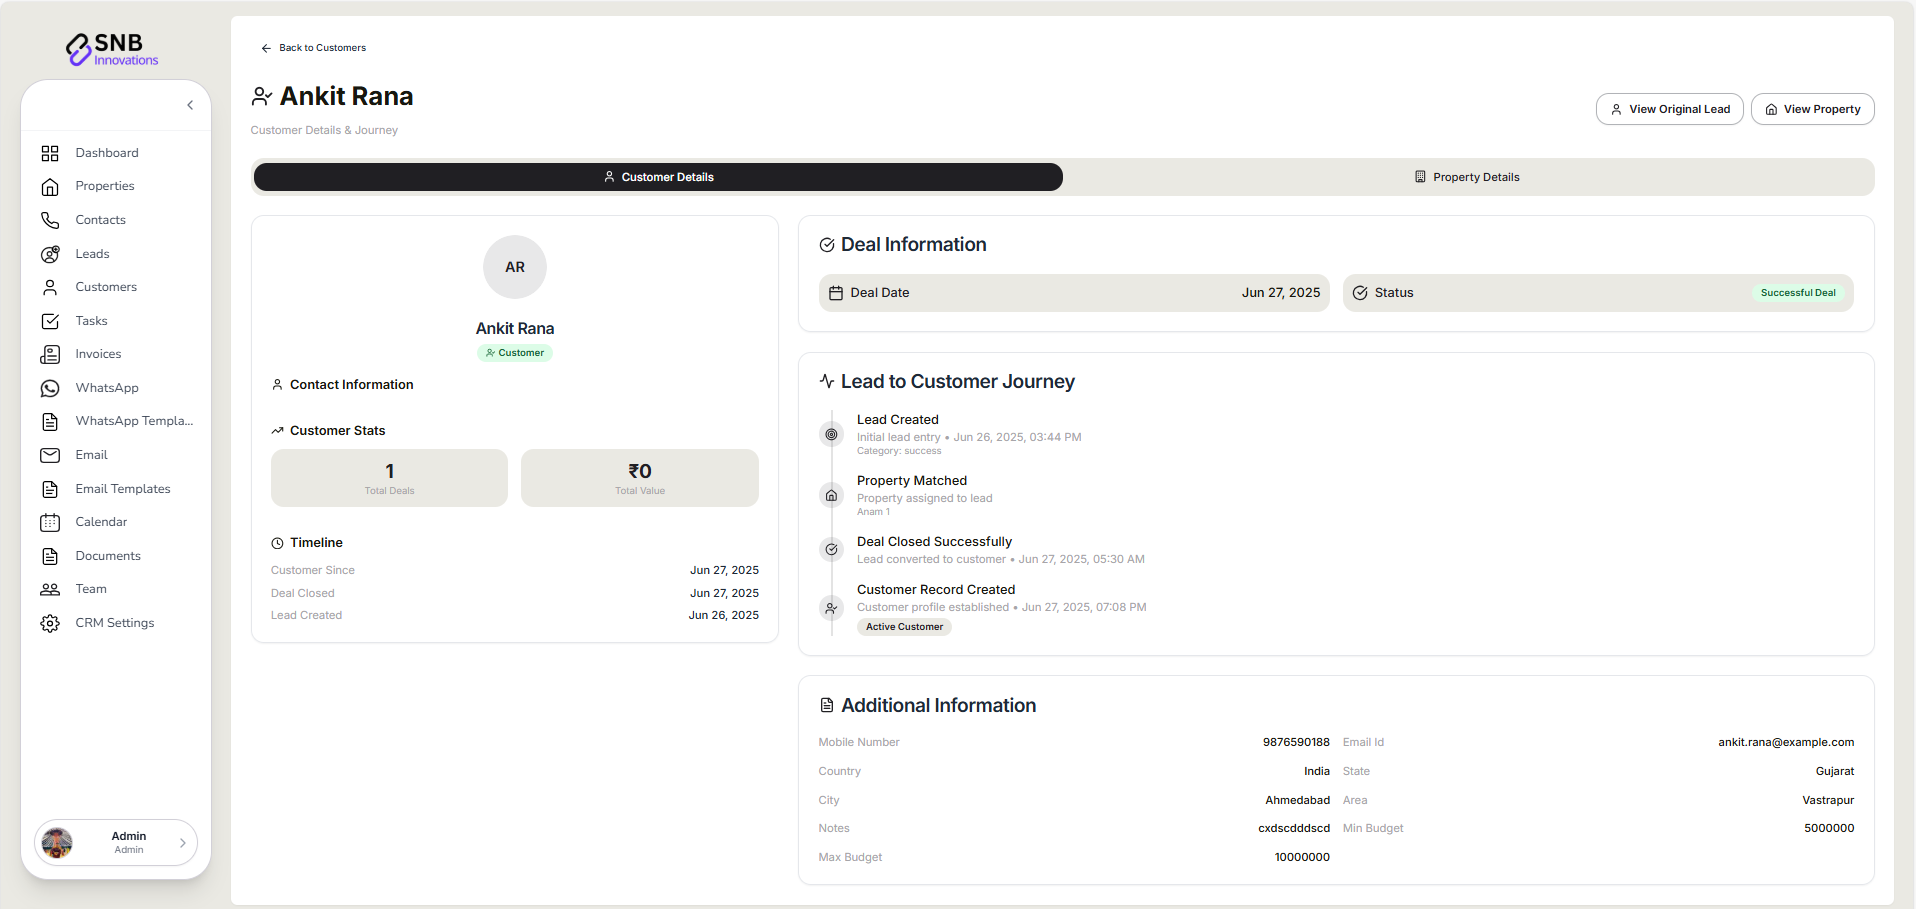Click the Area value Vastrapur
The width and height of the screenshot is (1916, 909).
click(1828, 800)
